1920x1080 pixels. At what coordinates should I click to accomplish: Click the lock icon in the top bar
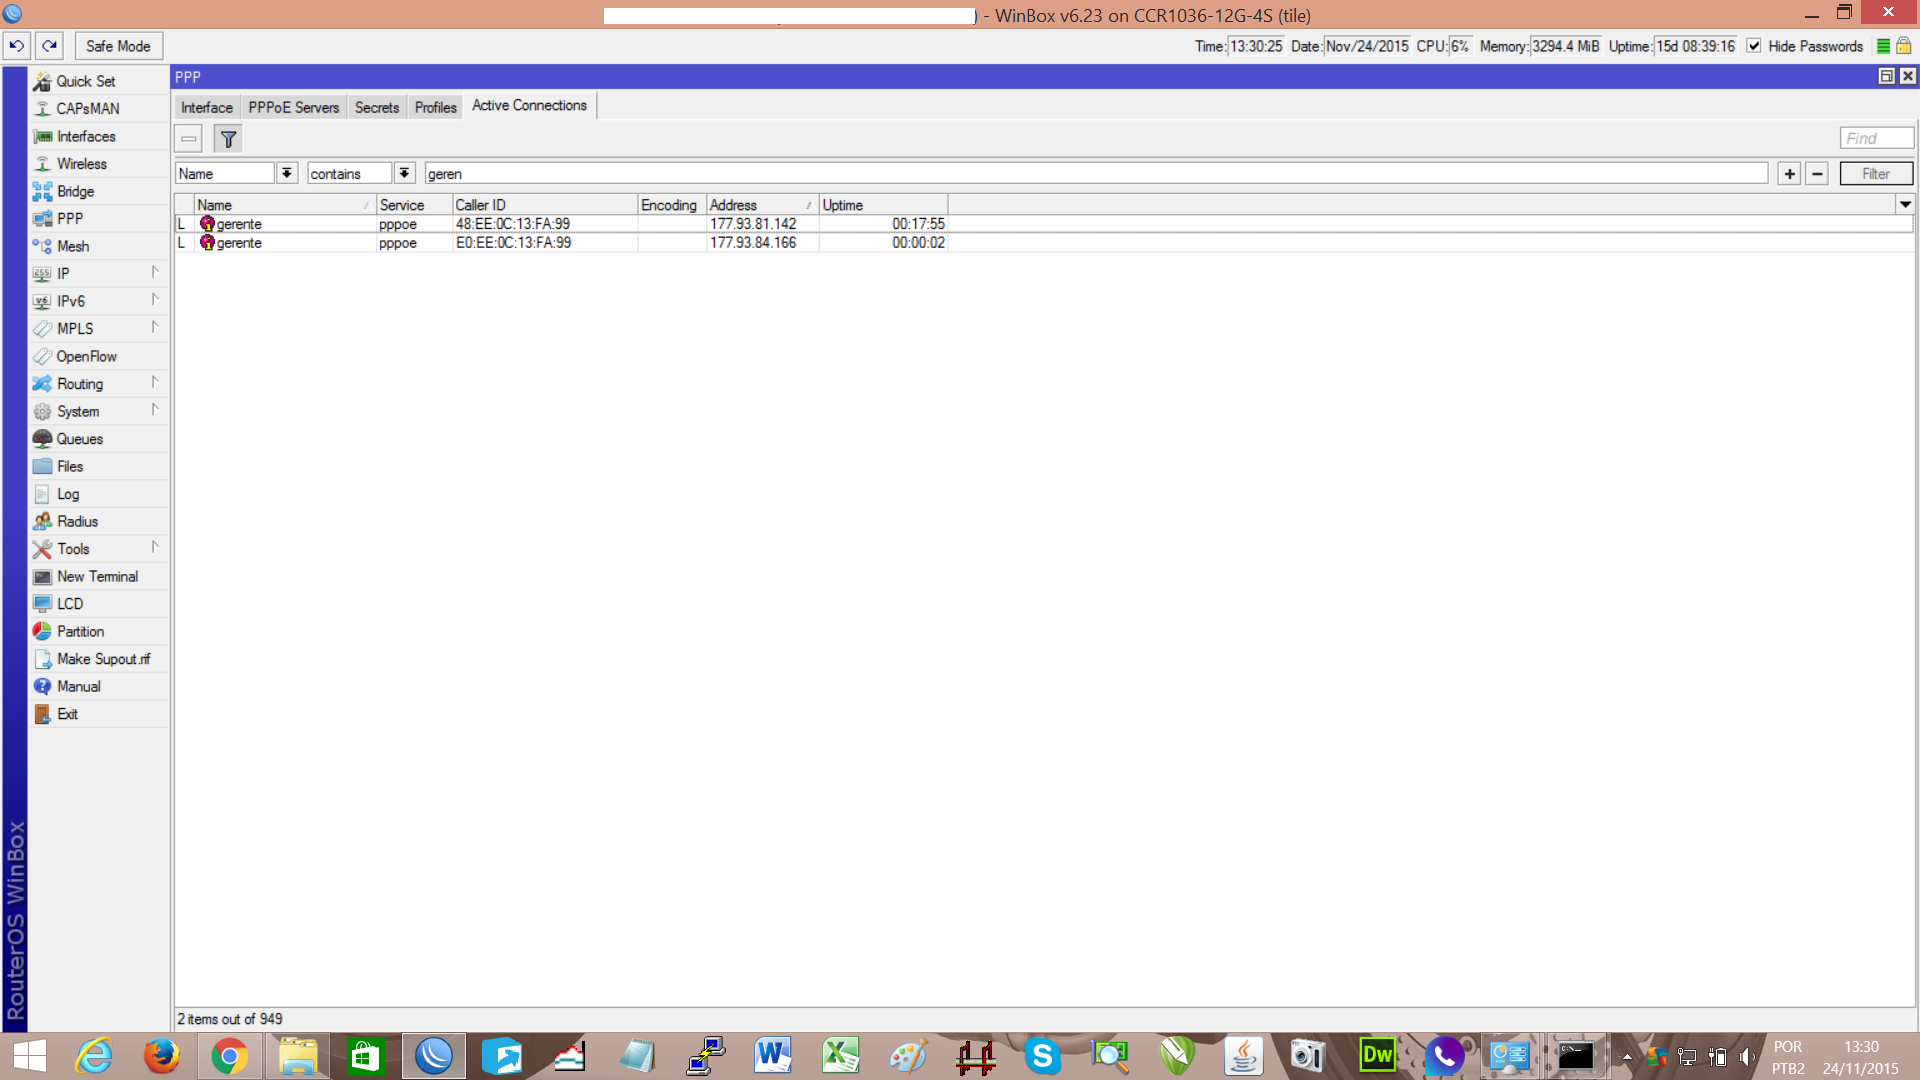click(x=1904, y=46)
